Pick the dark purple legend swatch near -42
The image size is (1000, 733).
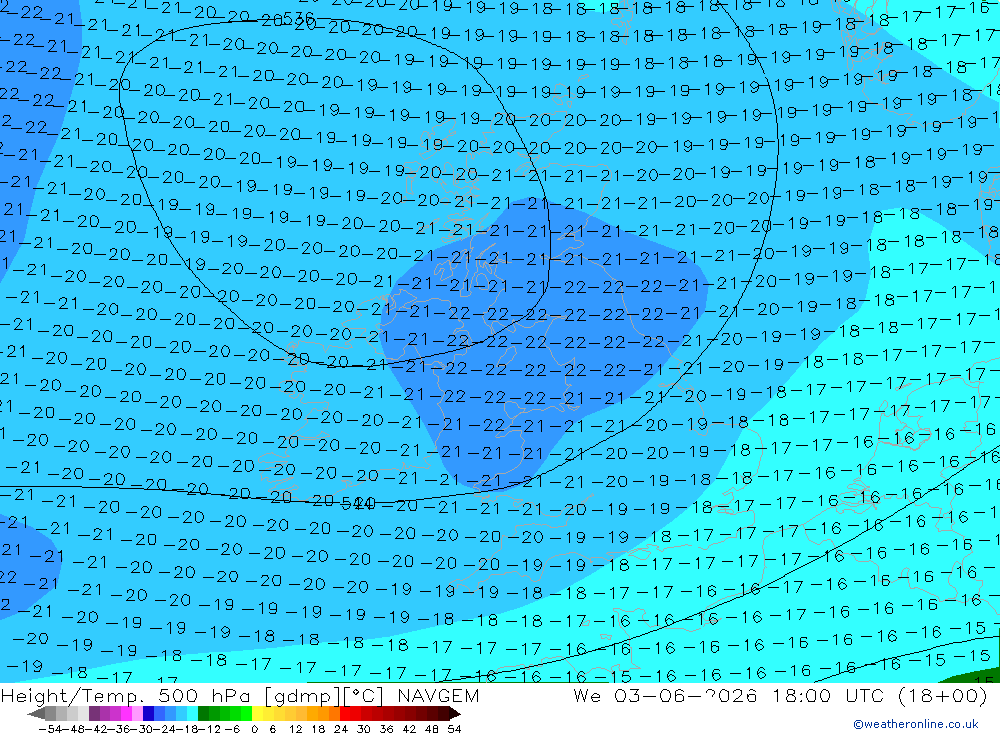pyautogui.click(x=94, y=713)
